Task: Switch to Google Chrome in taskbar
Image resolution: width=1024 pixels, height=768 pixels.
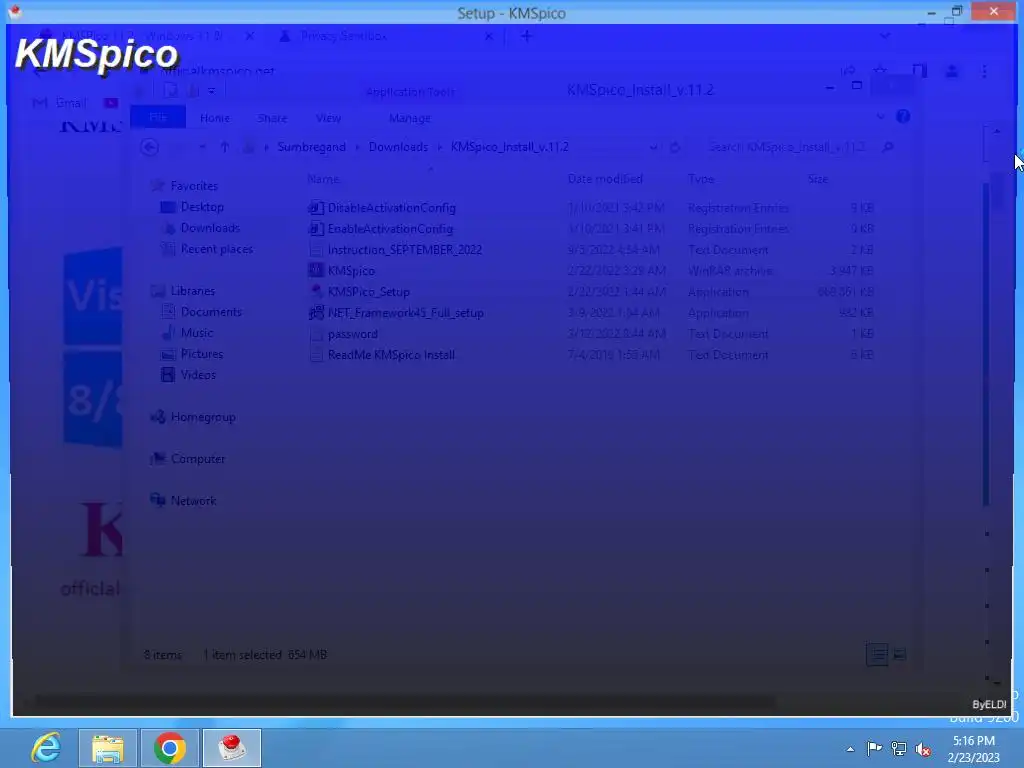Action: (169, 748)
